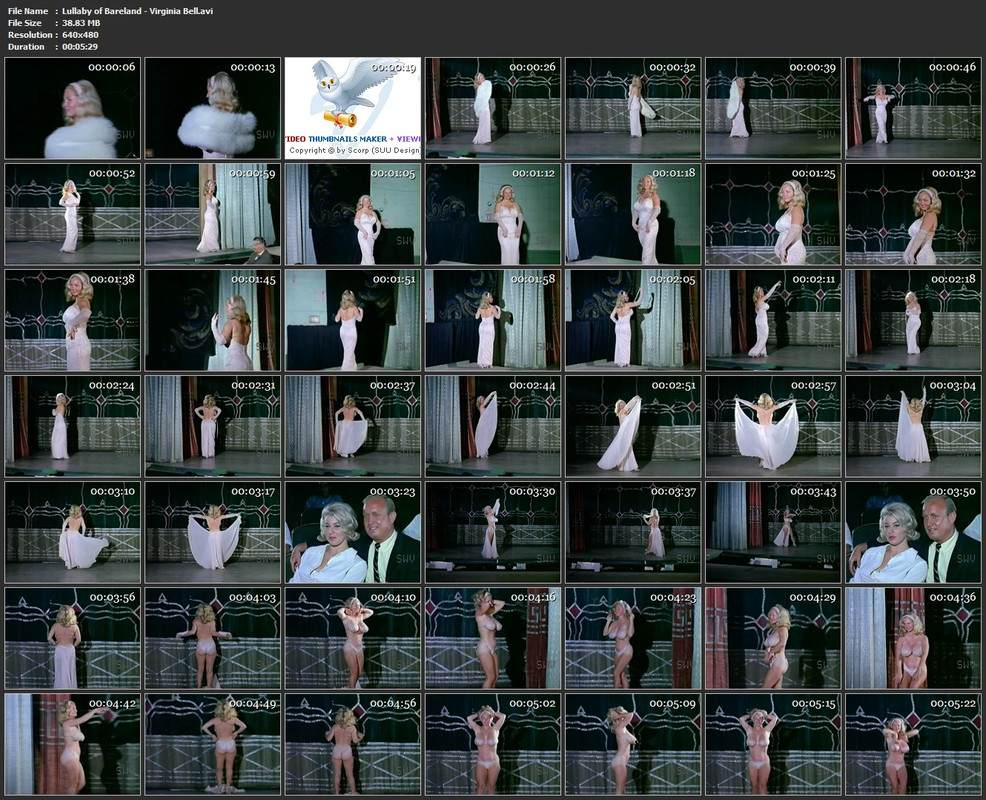Select the frame at 00:03:23
The width and height of the screenshot is (986, 800).
[352, 532]
